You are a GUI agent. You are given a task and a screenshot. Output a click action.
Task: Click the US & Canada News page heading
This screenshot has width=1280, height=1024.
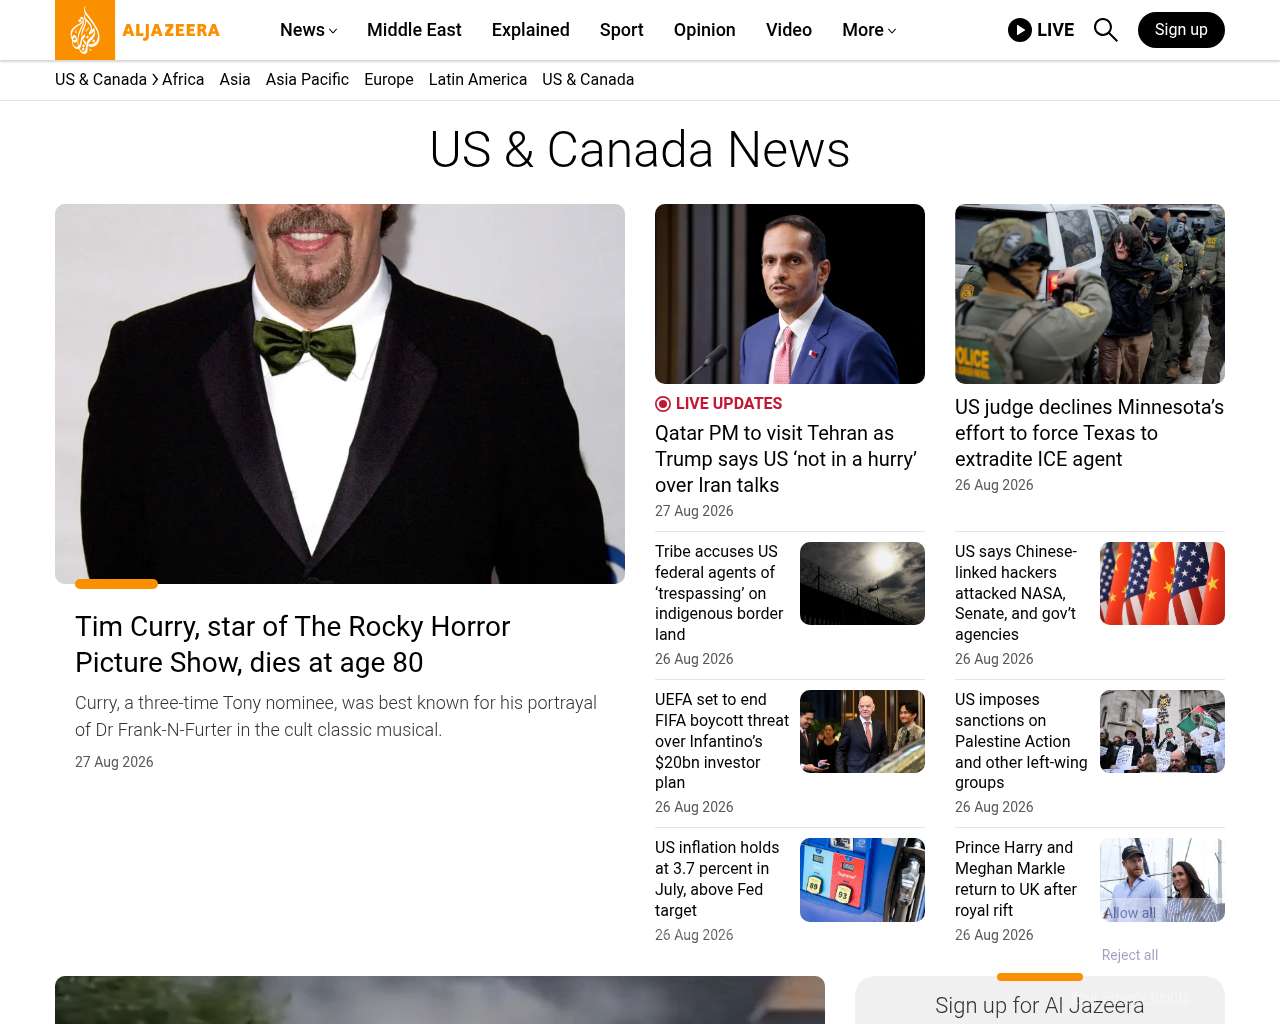640,150
